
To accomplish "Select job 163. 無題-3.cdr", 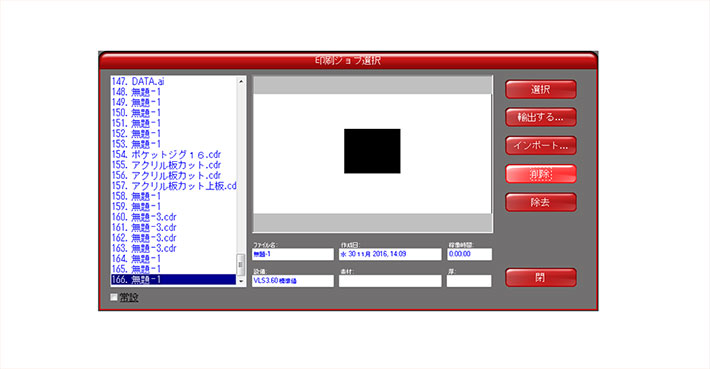I will pyautogui.click(x=174, y=248).
